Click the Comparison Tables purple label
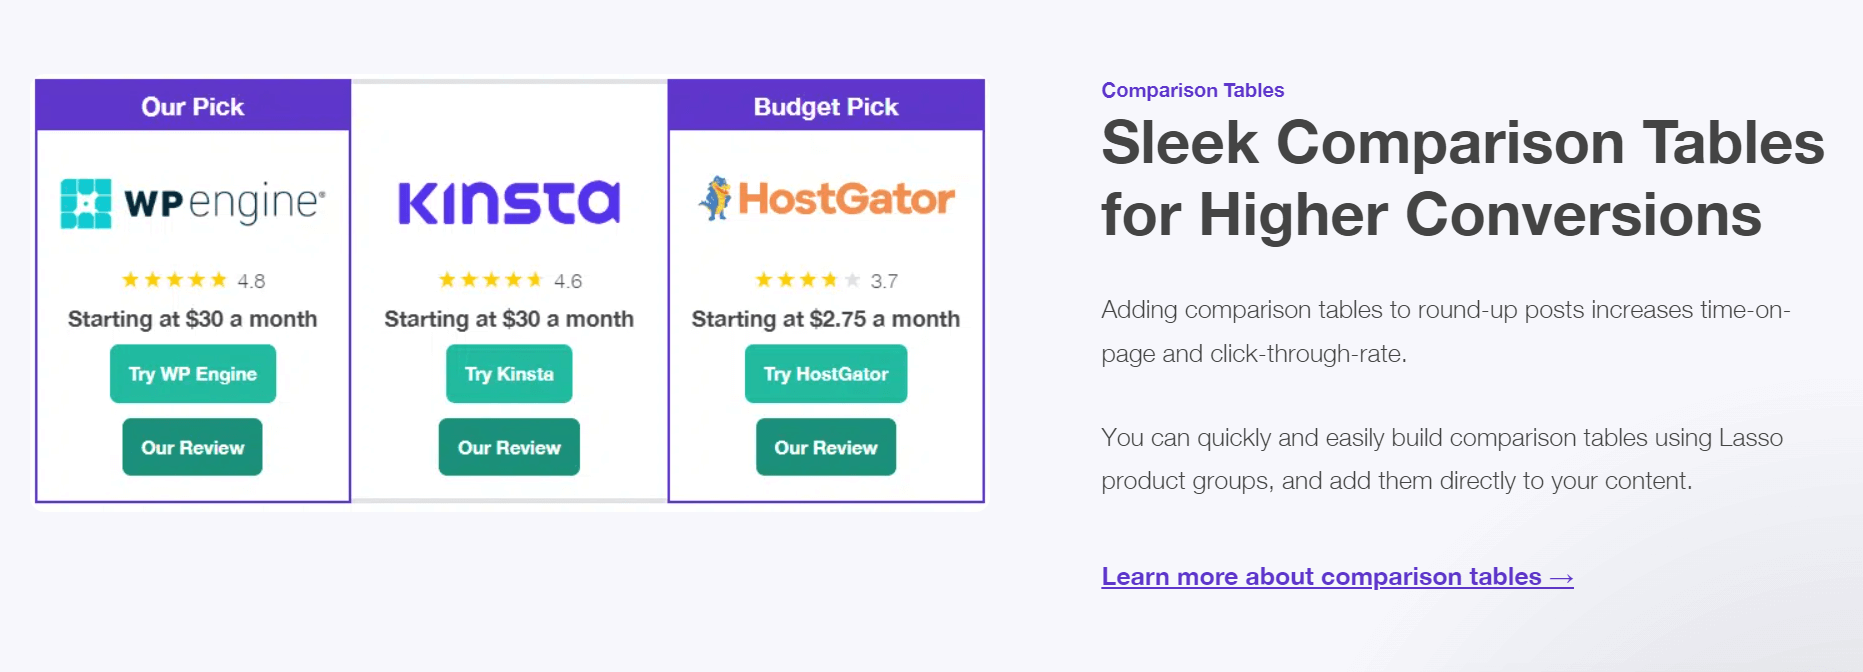The width and height of the screenshot is (1863, 672). [x=1192, y=90]
